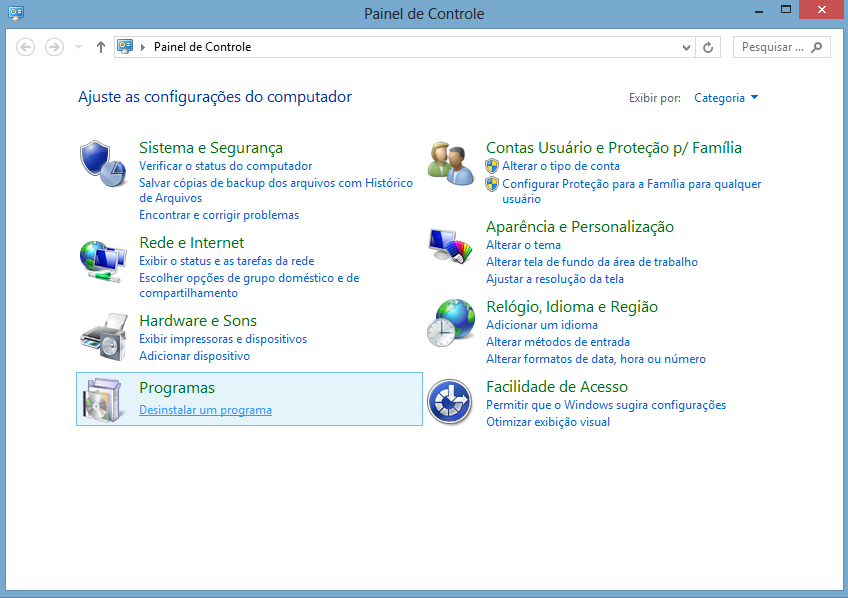This screenshot has width=848, height=598.
Task: Click Alterar métodos de entrada
Action: (558, 342)
